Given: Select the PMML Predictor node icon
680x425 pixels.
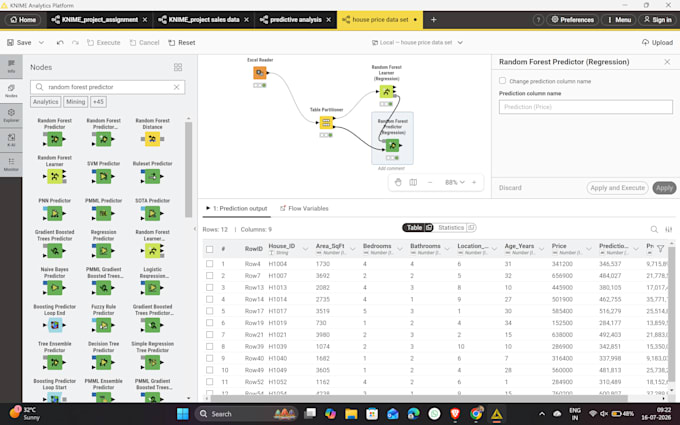Looking at the screenshot, I should click(103, 213).
